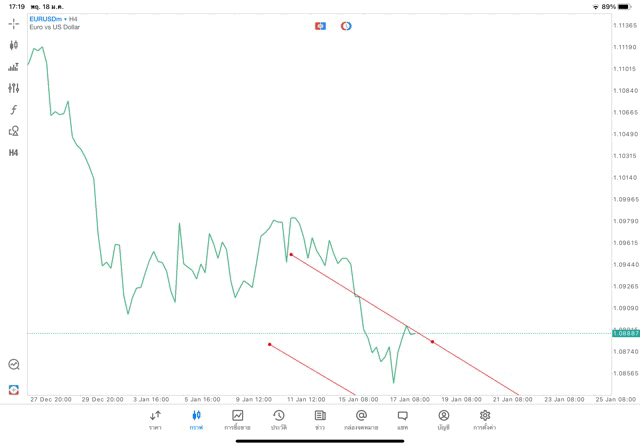Select the red trendline's right anchor point
This screenshot has height=447, width=640.
[432, 342]
